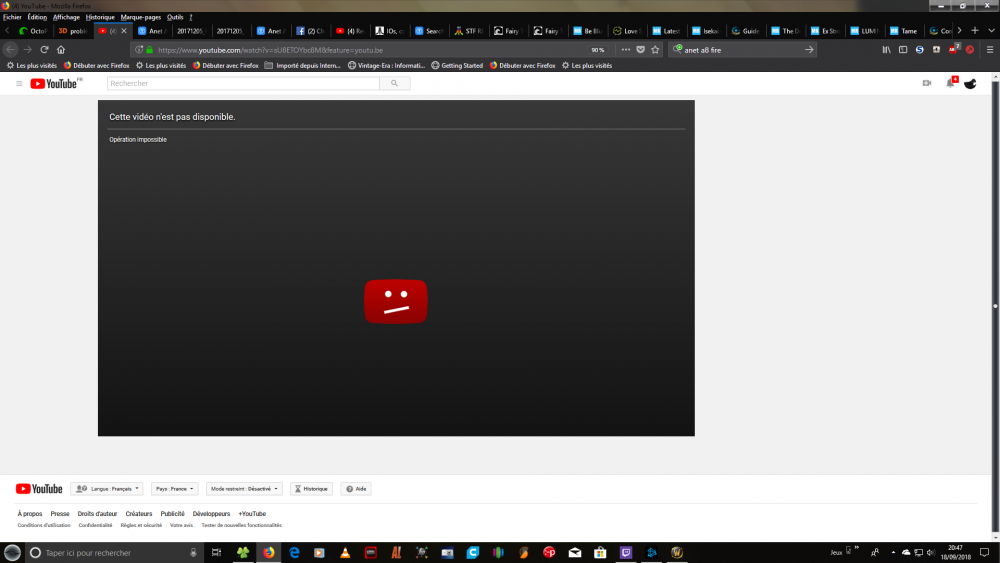Open the upload video camera icon
The width and height of the screenshot is (1000, 563).
click(x=927, y=83)
